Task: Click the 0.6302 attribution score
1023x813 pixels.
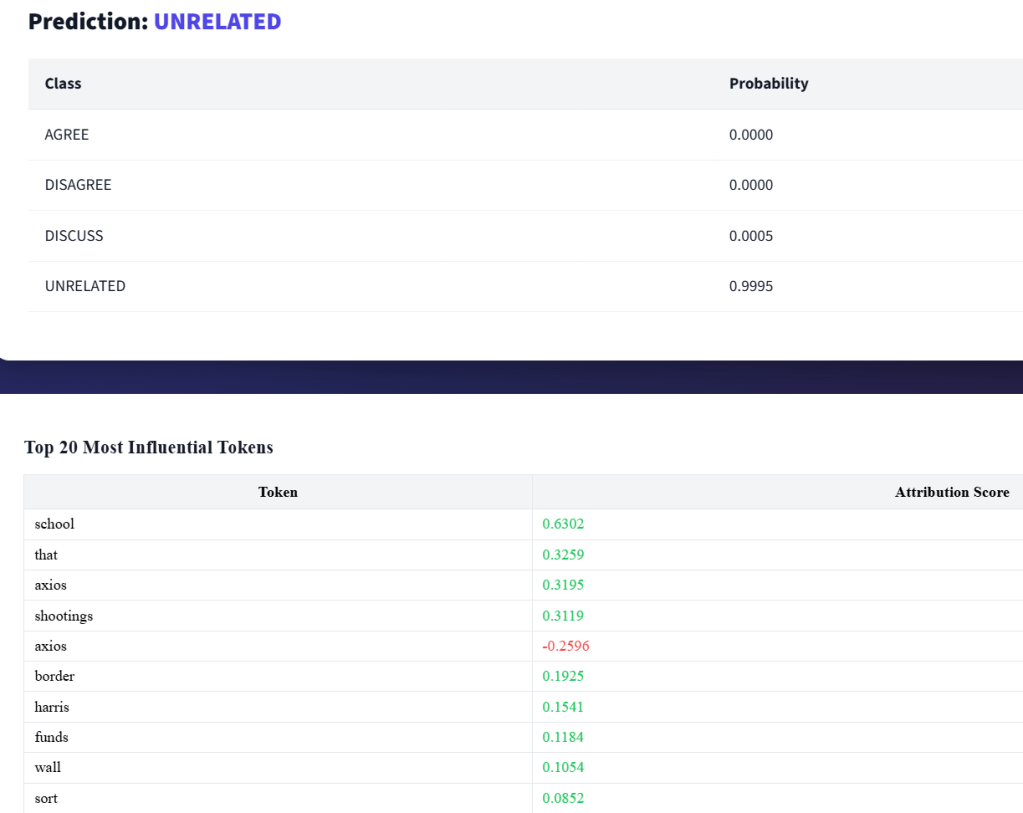Action: [x=563, y=524]
